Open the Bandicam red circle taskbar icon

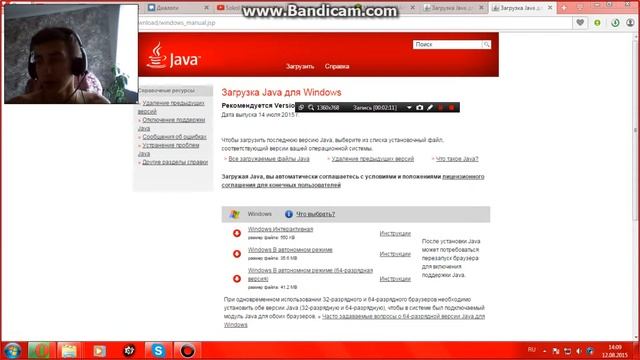187,351
